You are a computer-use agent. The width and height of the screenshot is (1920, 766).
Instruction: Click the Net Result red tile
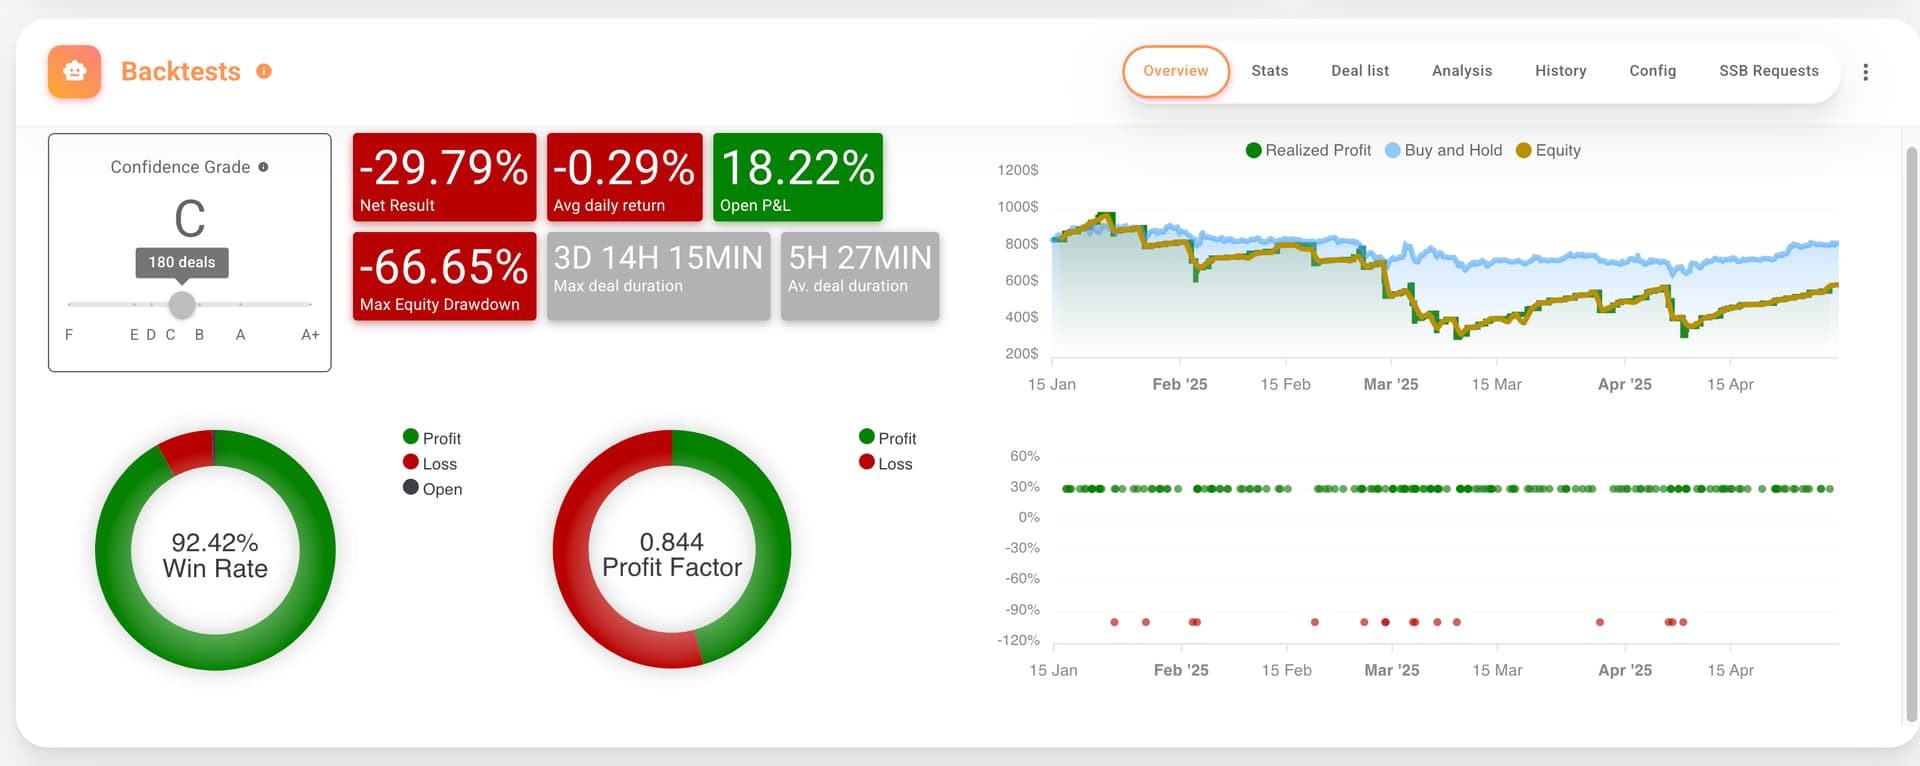(444, 177)
